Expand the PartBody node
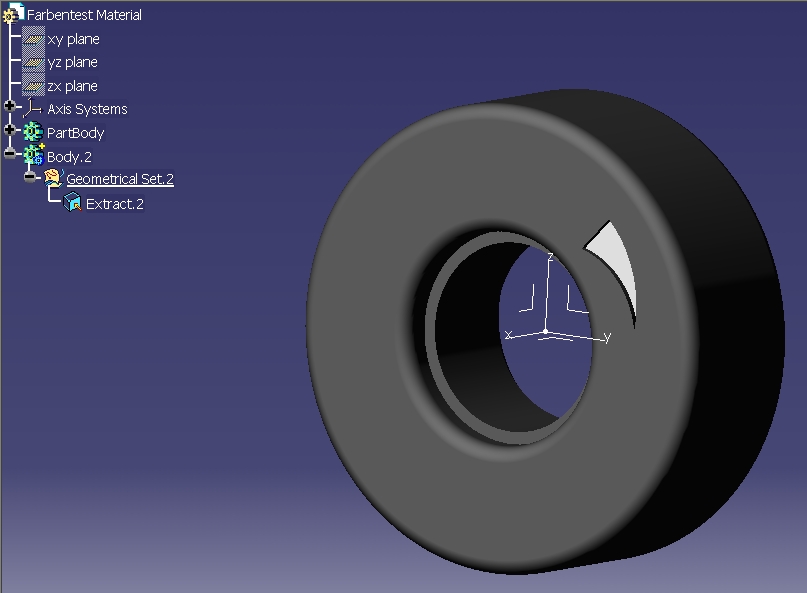 click(10, 130)
